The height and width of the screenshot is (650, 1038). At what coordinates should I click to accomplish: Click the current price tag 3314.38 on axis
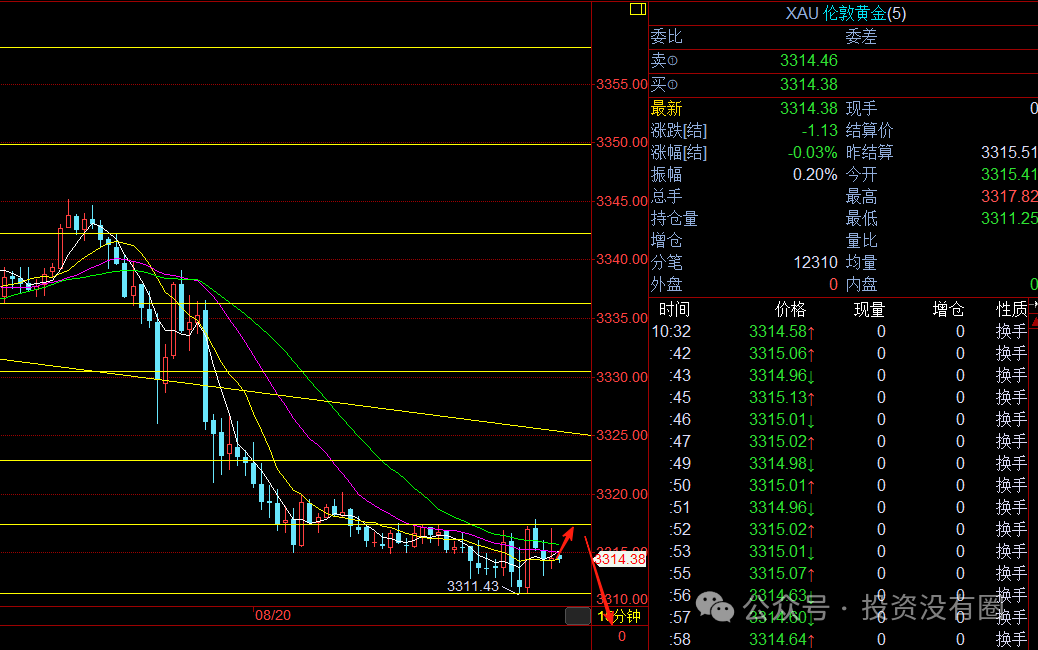tap(620, 559)
